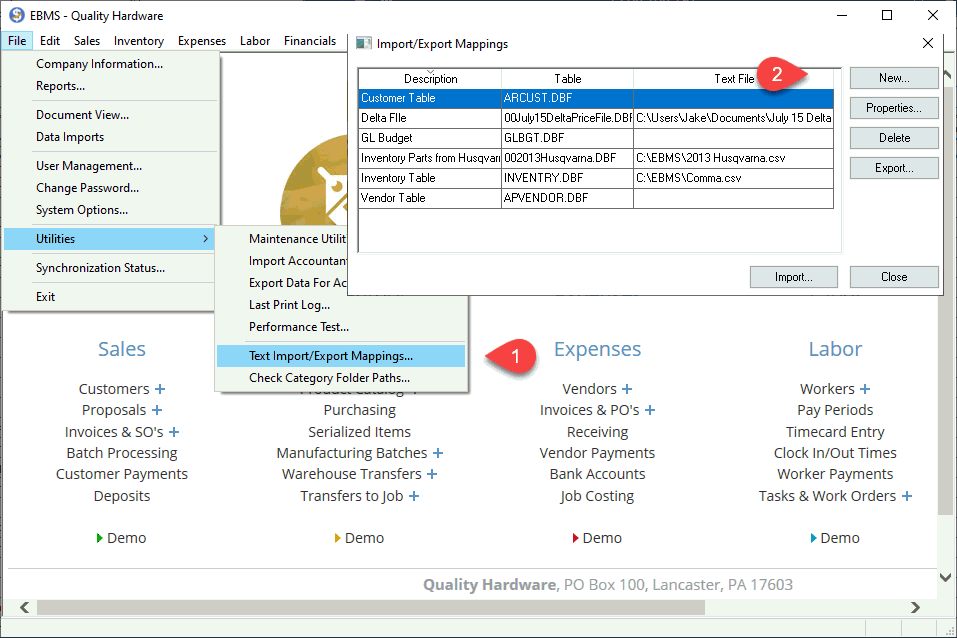This screenshot has height=638, width=957.
Task: Open the Customer Payments link
Action: (122, 474)
